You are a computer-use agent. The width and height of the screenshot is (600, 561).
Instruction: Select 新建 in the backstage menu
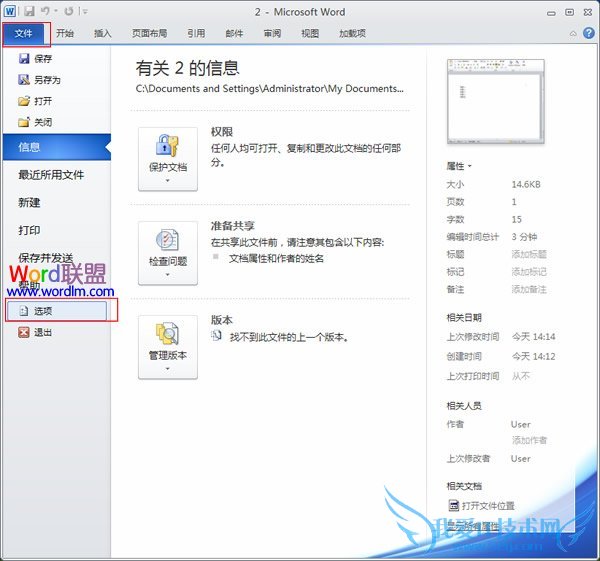click(29, 203)
